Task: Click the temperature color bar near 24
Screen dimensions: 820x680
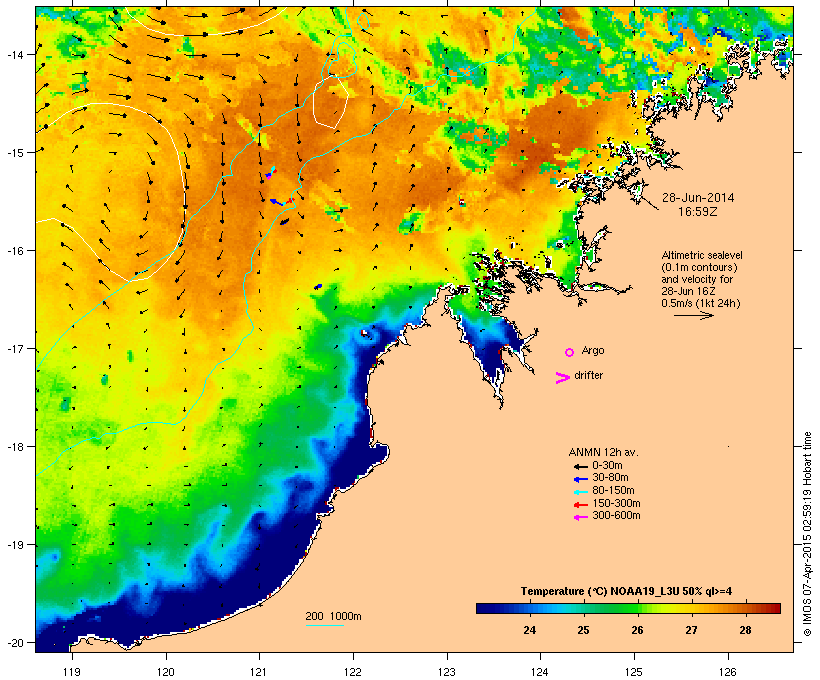Action: point(529,608)
